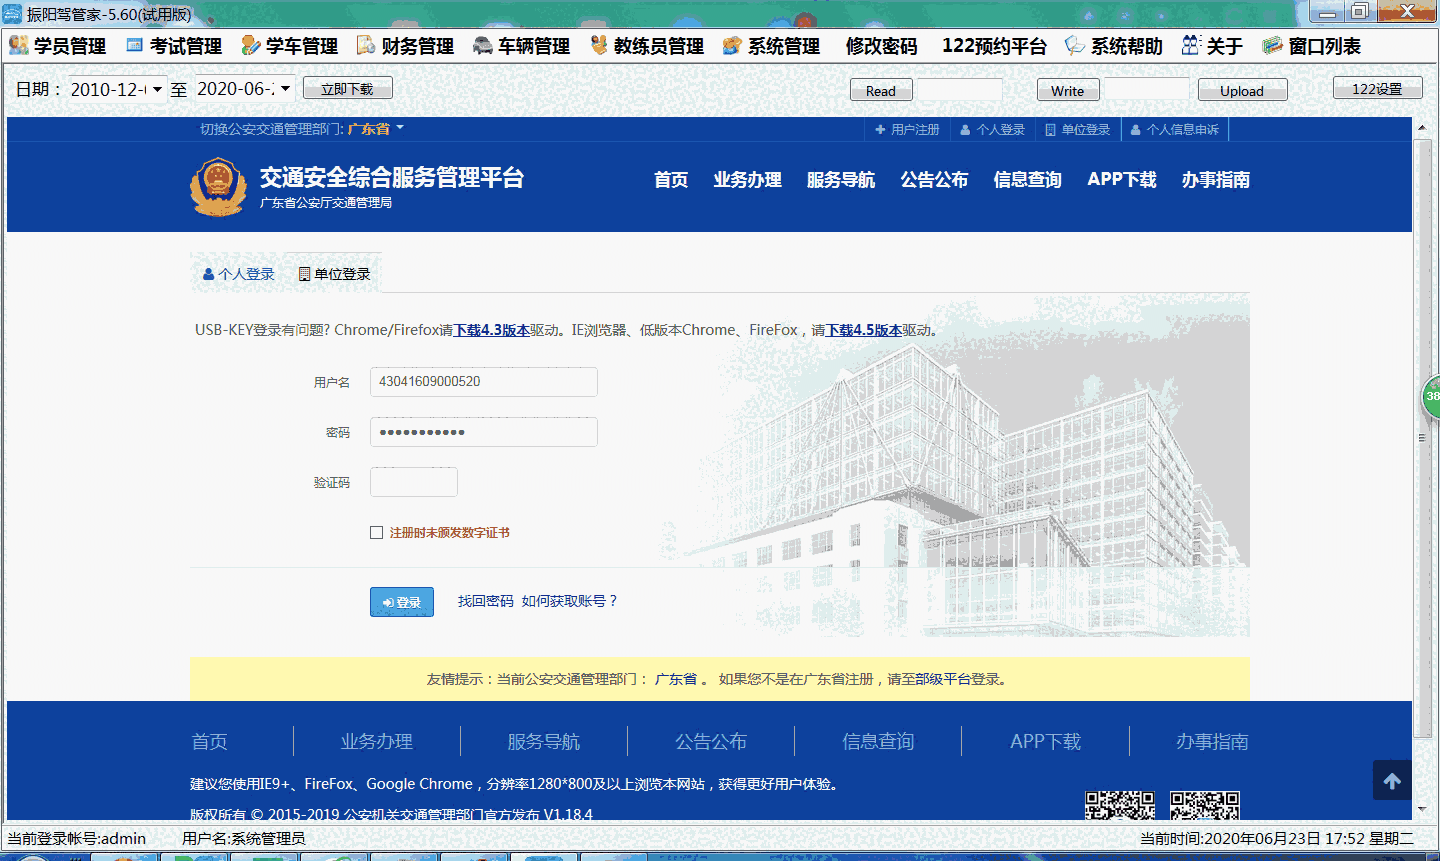This screenshot has width=1440, height=861.
Task: Click 服务导航 in the footer navigation
Action: [x=544, y=742]
